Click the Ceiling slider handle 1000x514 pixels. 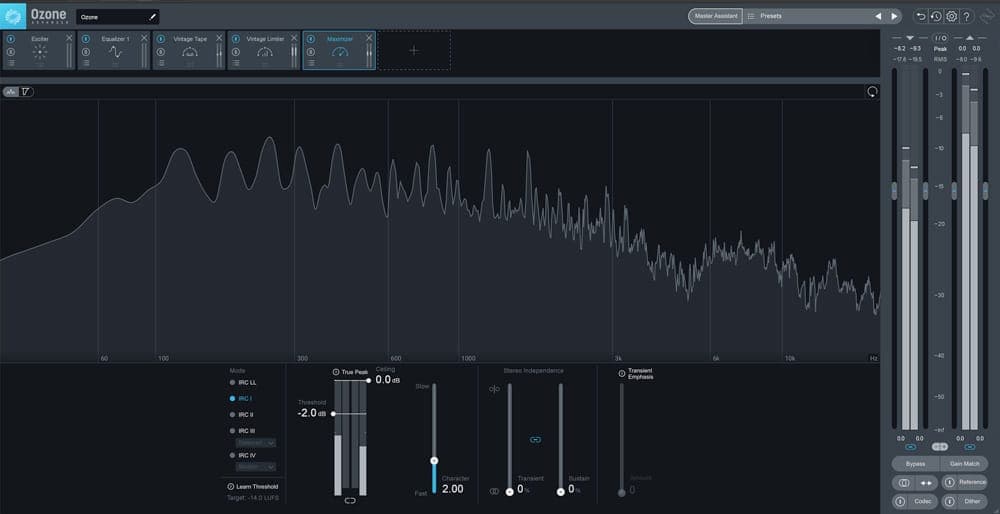369,380
